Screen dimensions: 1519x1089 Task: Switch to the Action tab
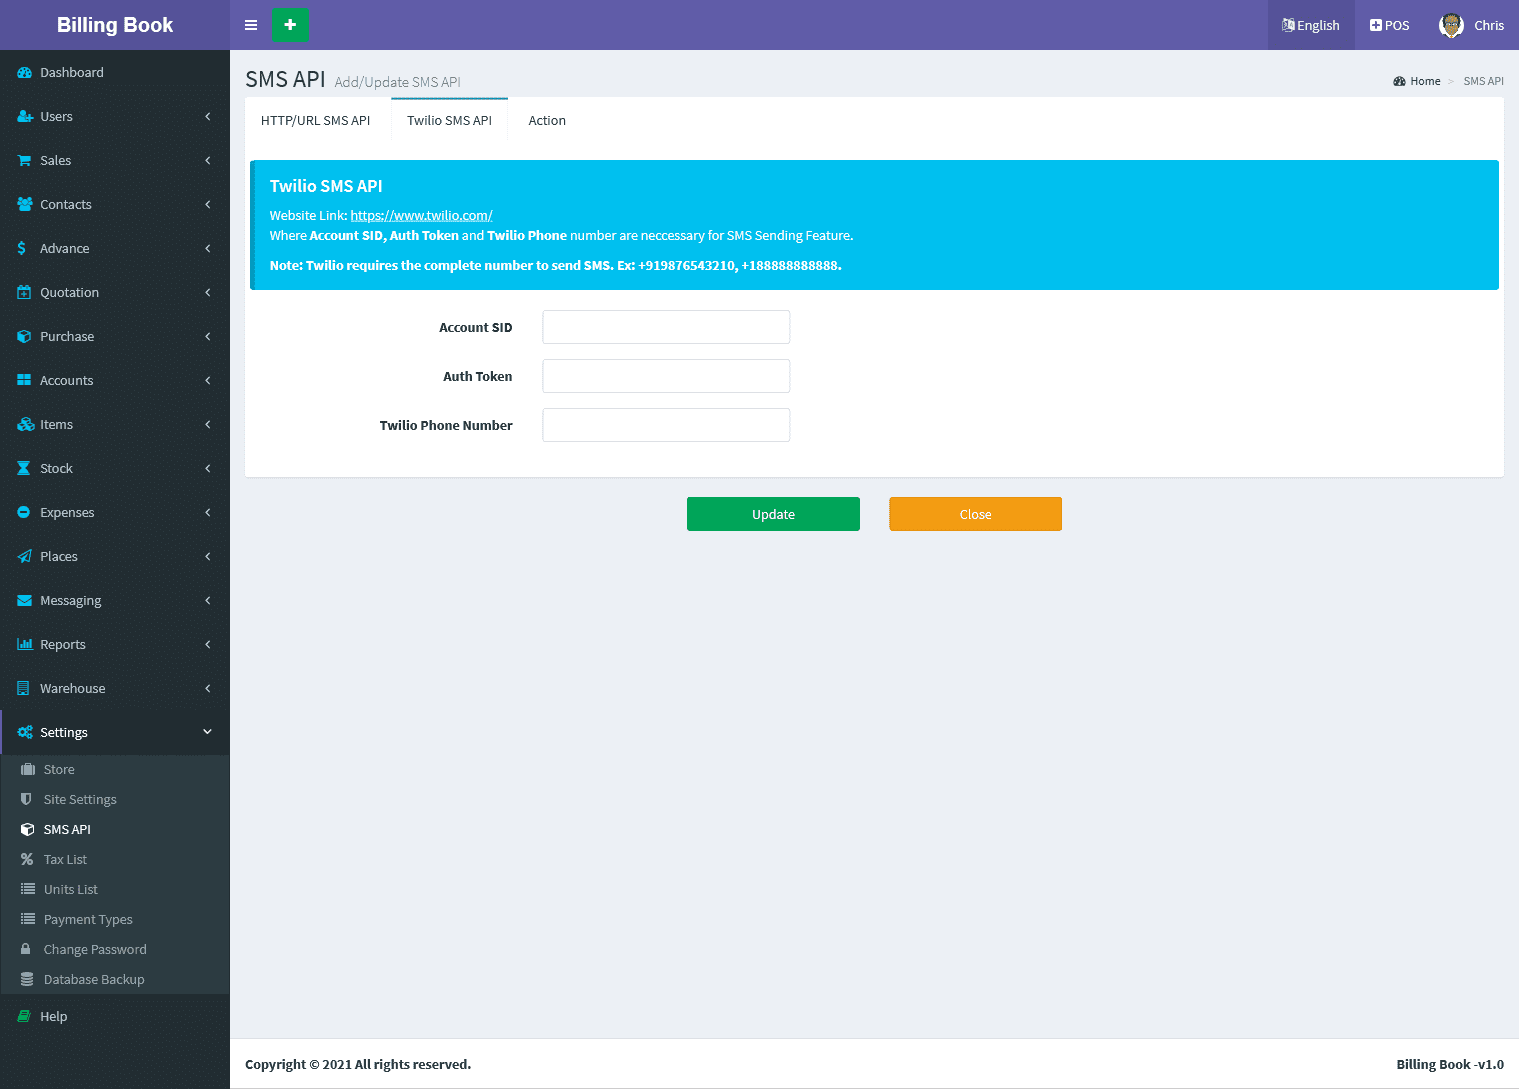click(547, 121)
